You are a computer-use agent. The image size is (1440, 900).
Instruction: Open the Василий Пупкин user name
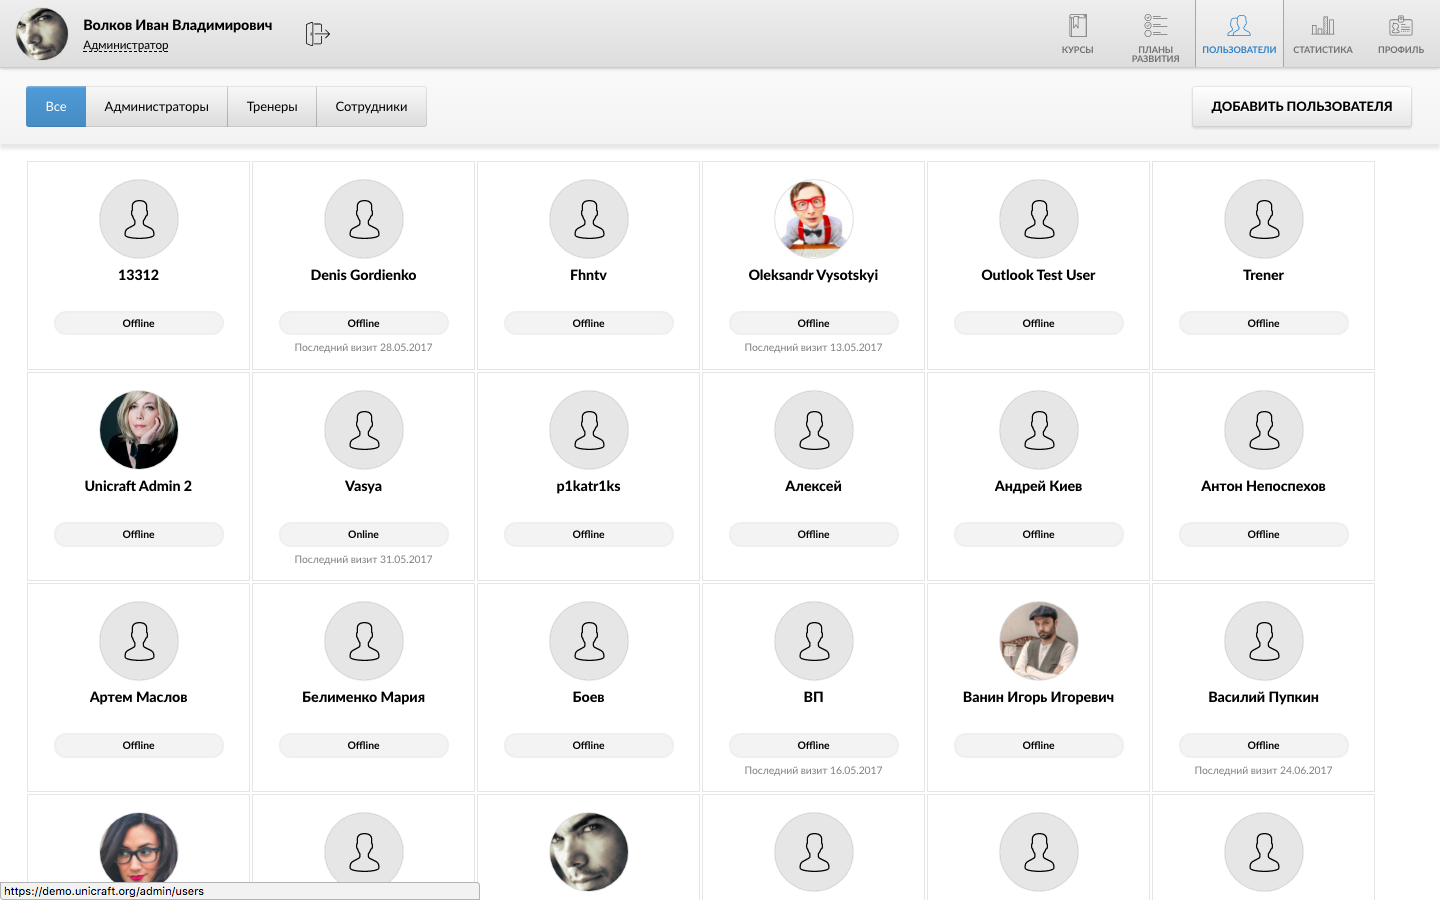(1264, 697)
